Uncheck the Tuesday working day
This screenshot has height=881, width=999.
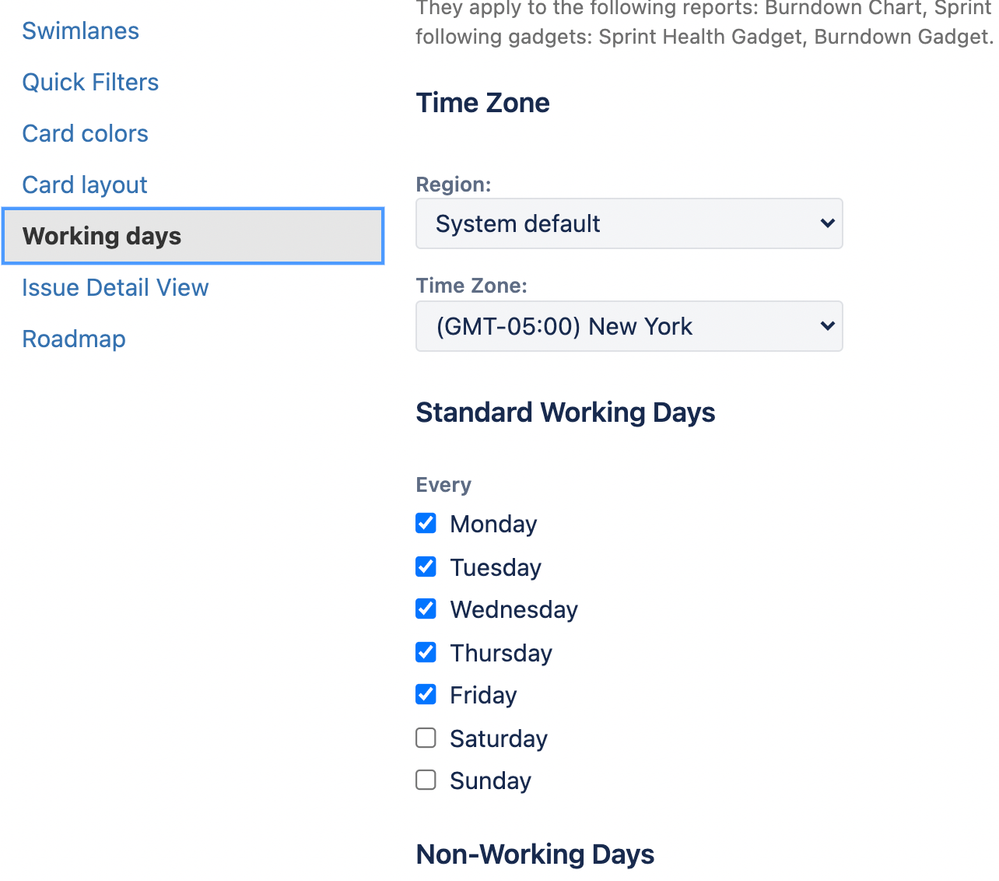point(426,567)
